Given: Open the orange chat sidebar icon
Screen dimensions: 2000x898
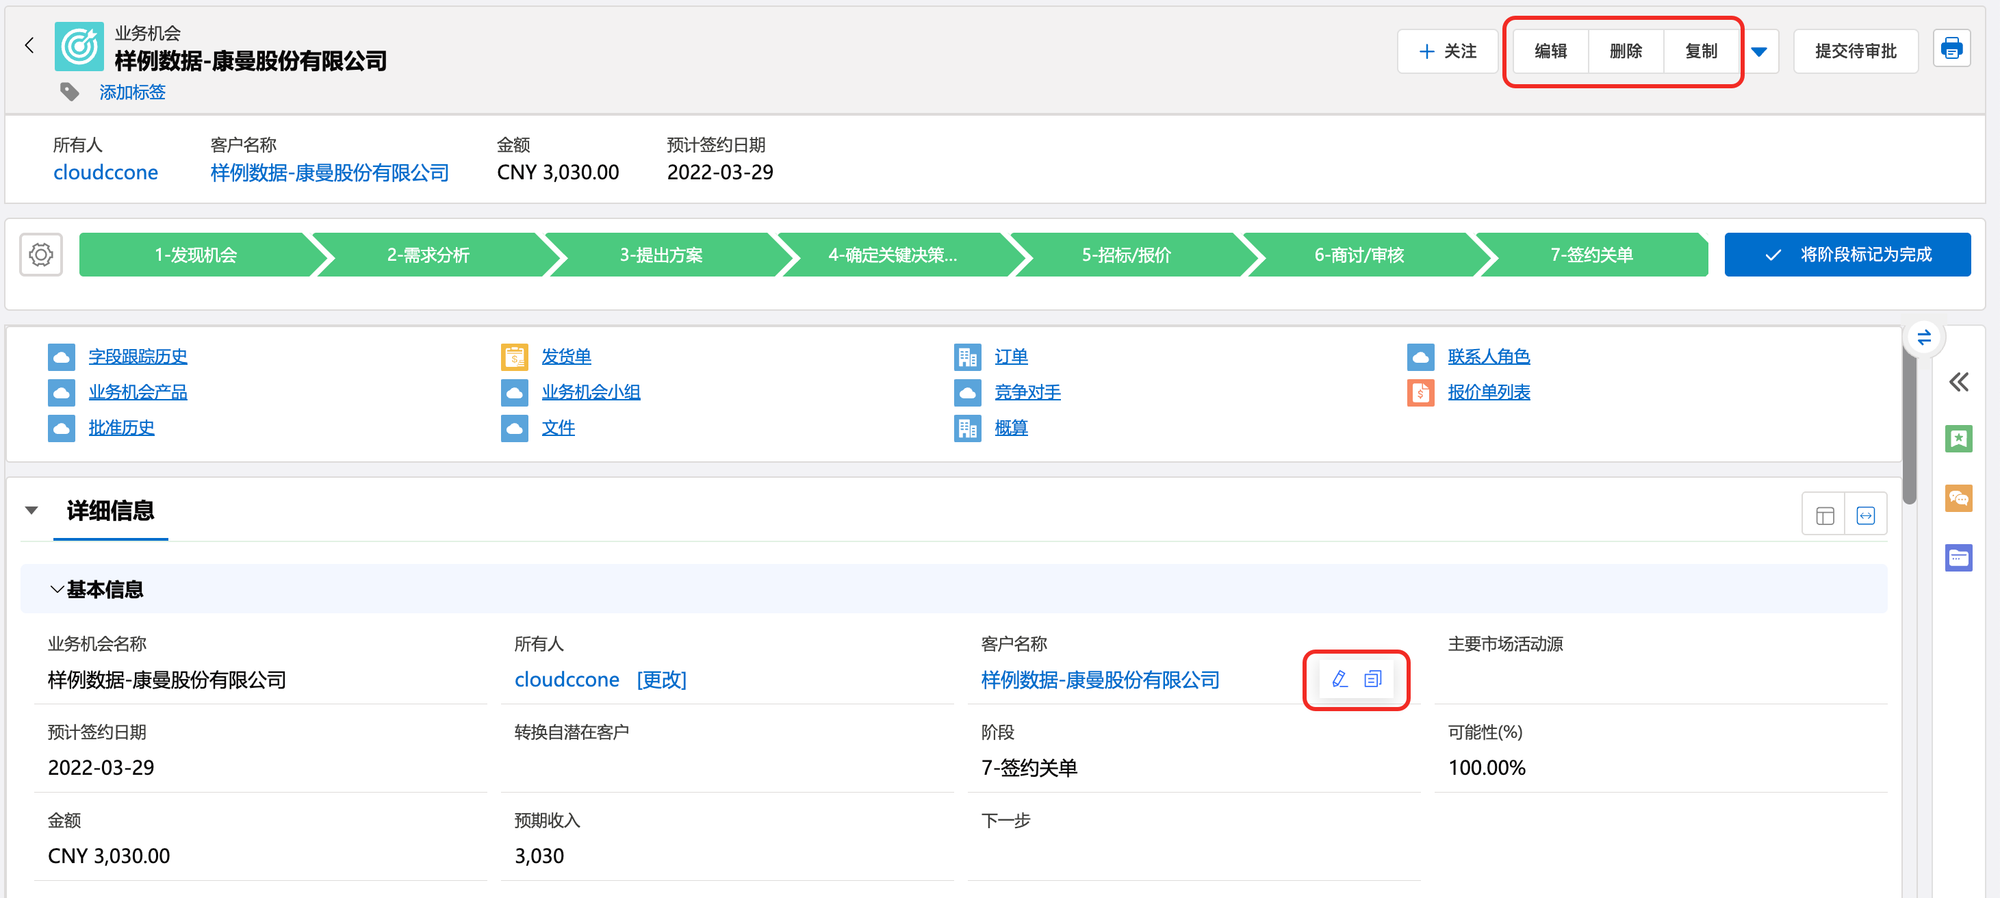Looking at the screenshot, I should tap(1958, 498).
